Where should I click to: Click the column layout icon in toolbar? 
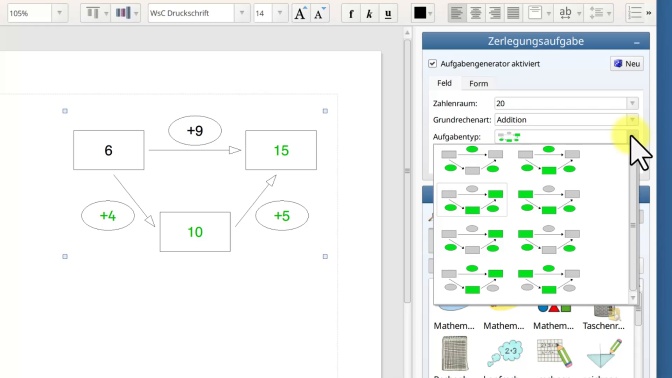point(93,13)
